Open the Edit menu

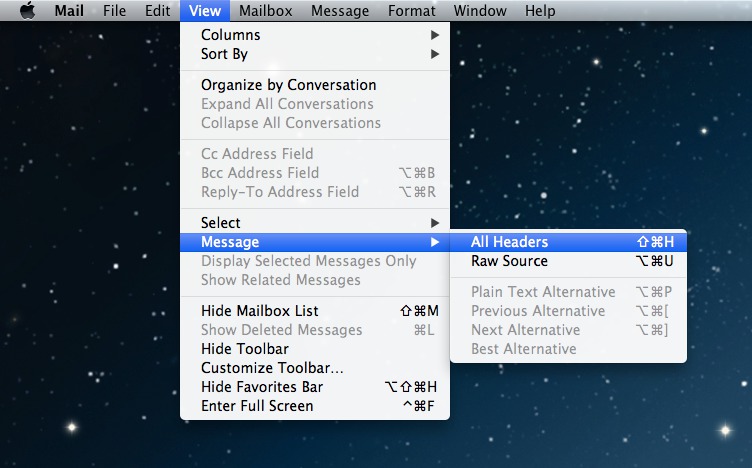pos(157,10)
